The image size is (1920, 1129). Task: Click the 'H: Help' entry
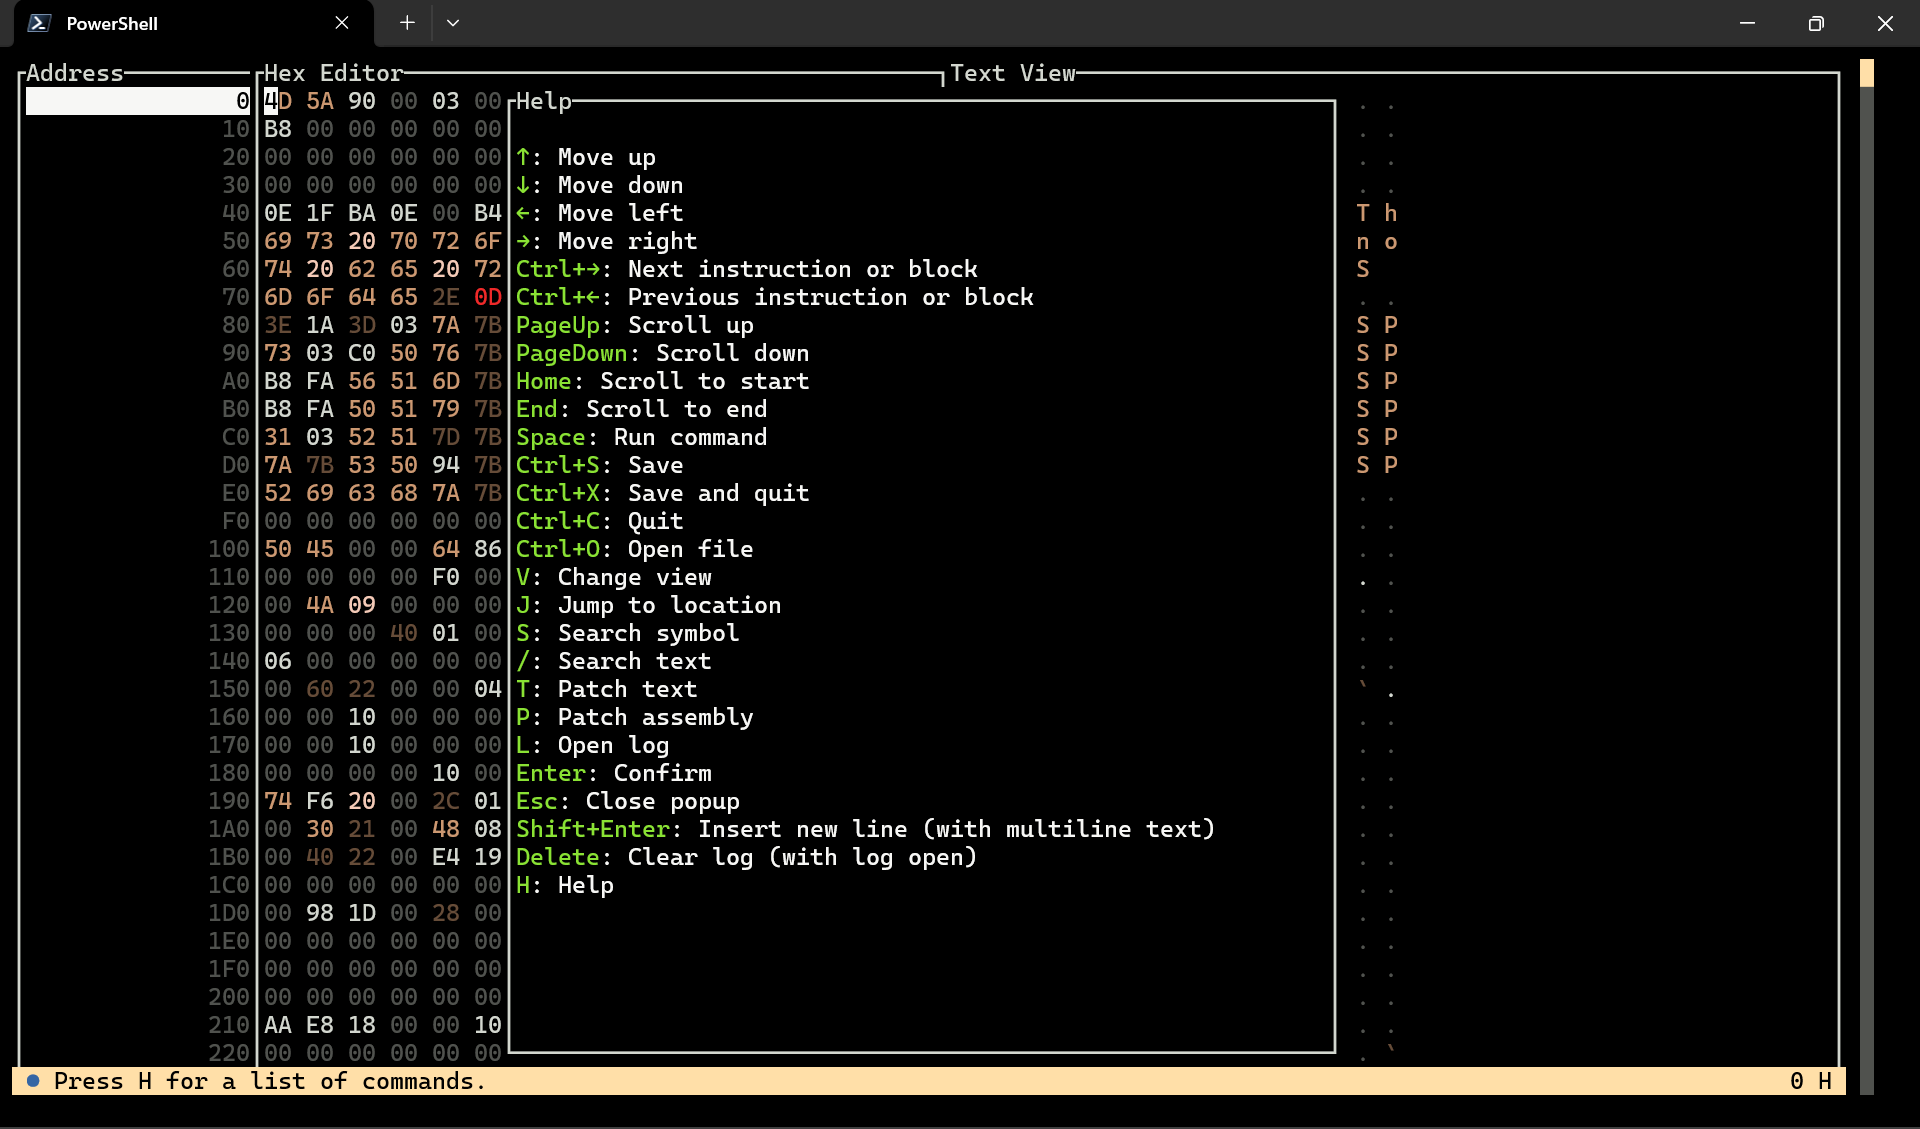(x=564, y=885)
